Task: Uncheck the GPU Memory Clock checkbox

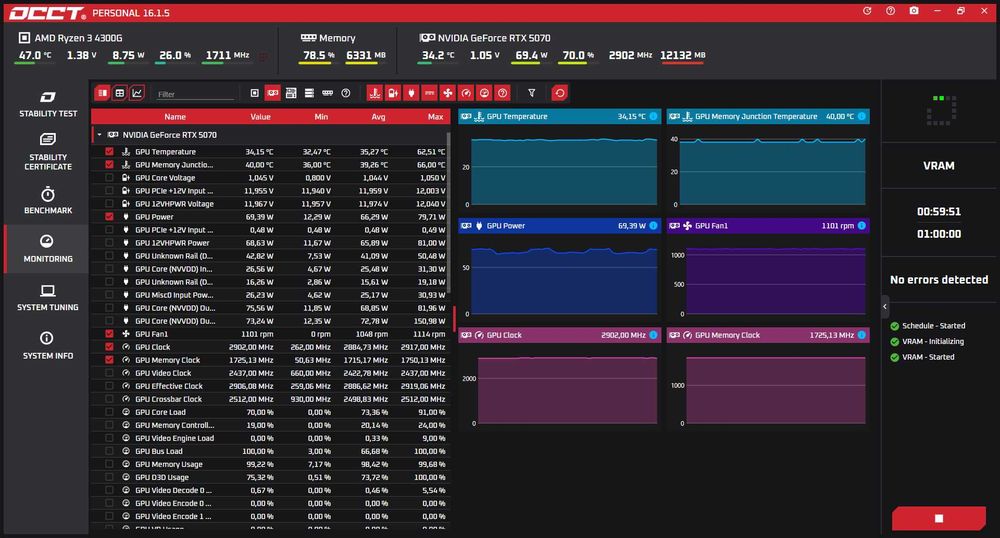Action: 109,360
